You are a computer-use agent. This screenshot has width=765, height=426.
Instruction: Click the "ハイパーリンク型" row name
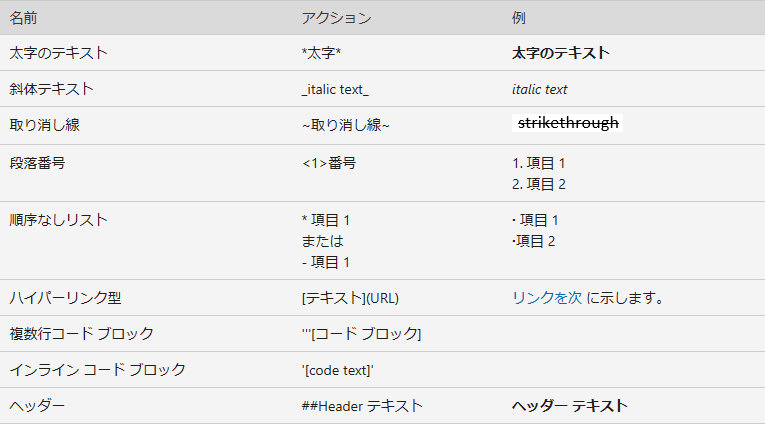coord(65,297)
